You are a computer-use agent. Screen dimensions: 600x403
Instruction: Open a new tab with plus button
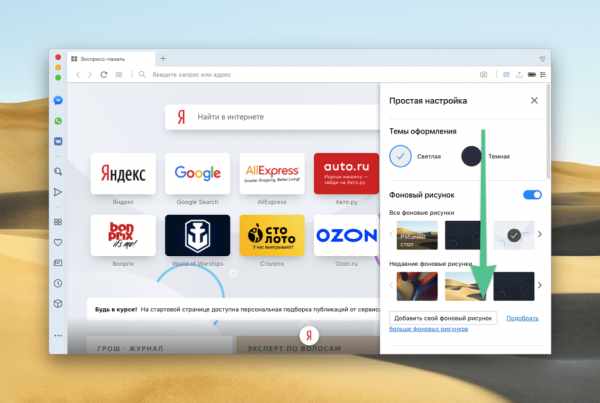[163, 59]
